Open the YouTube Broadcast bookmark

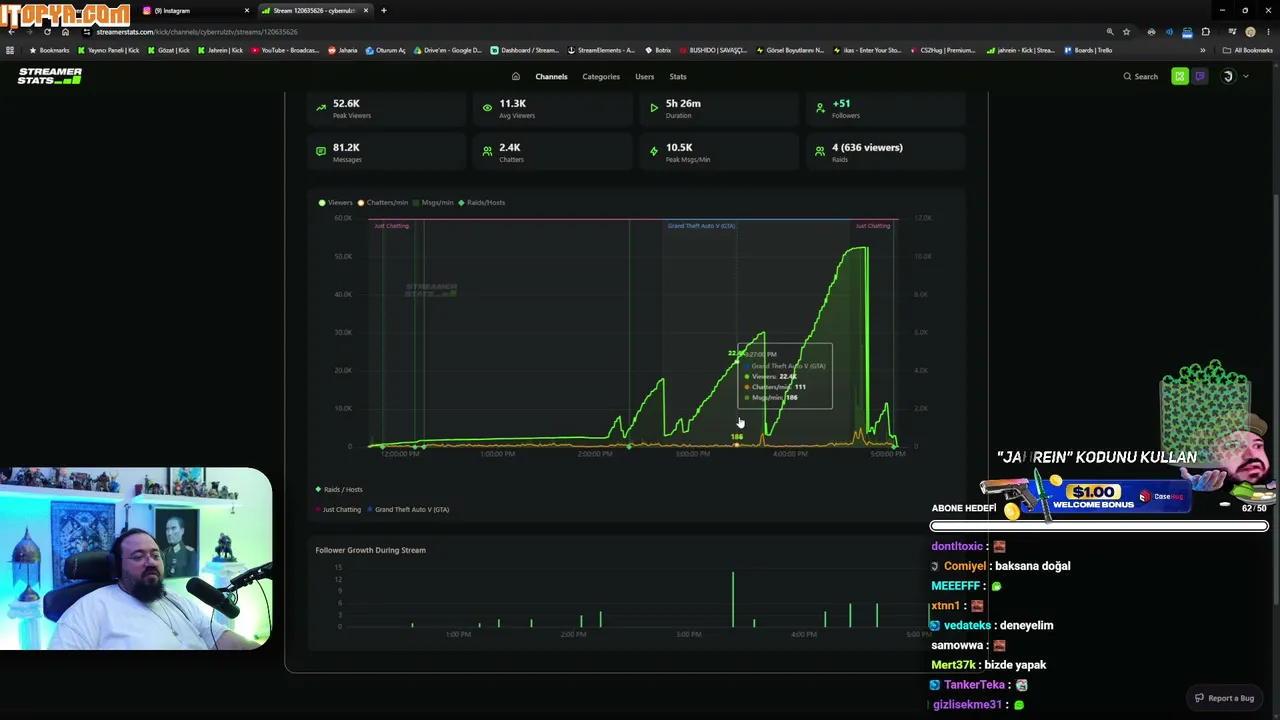(x=285, y=50)
